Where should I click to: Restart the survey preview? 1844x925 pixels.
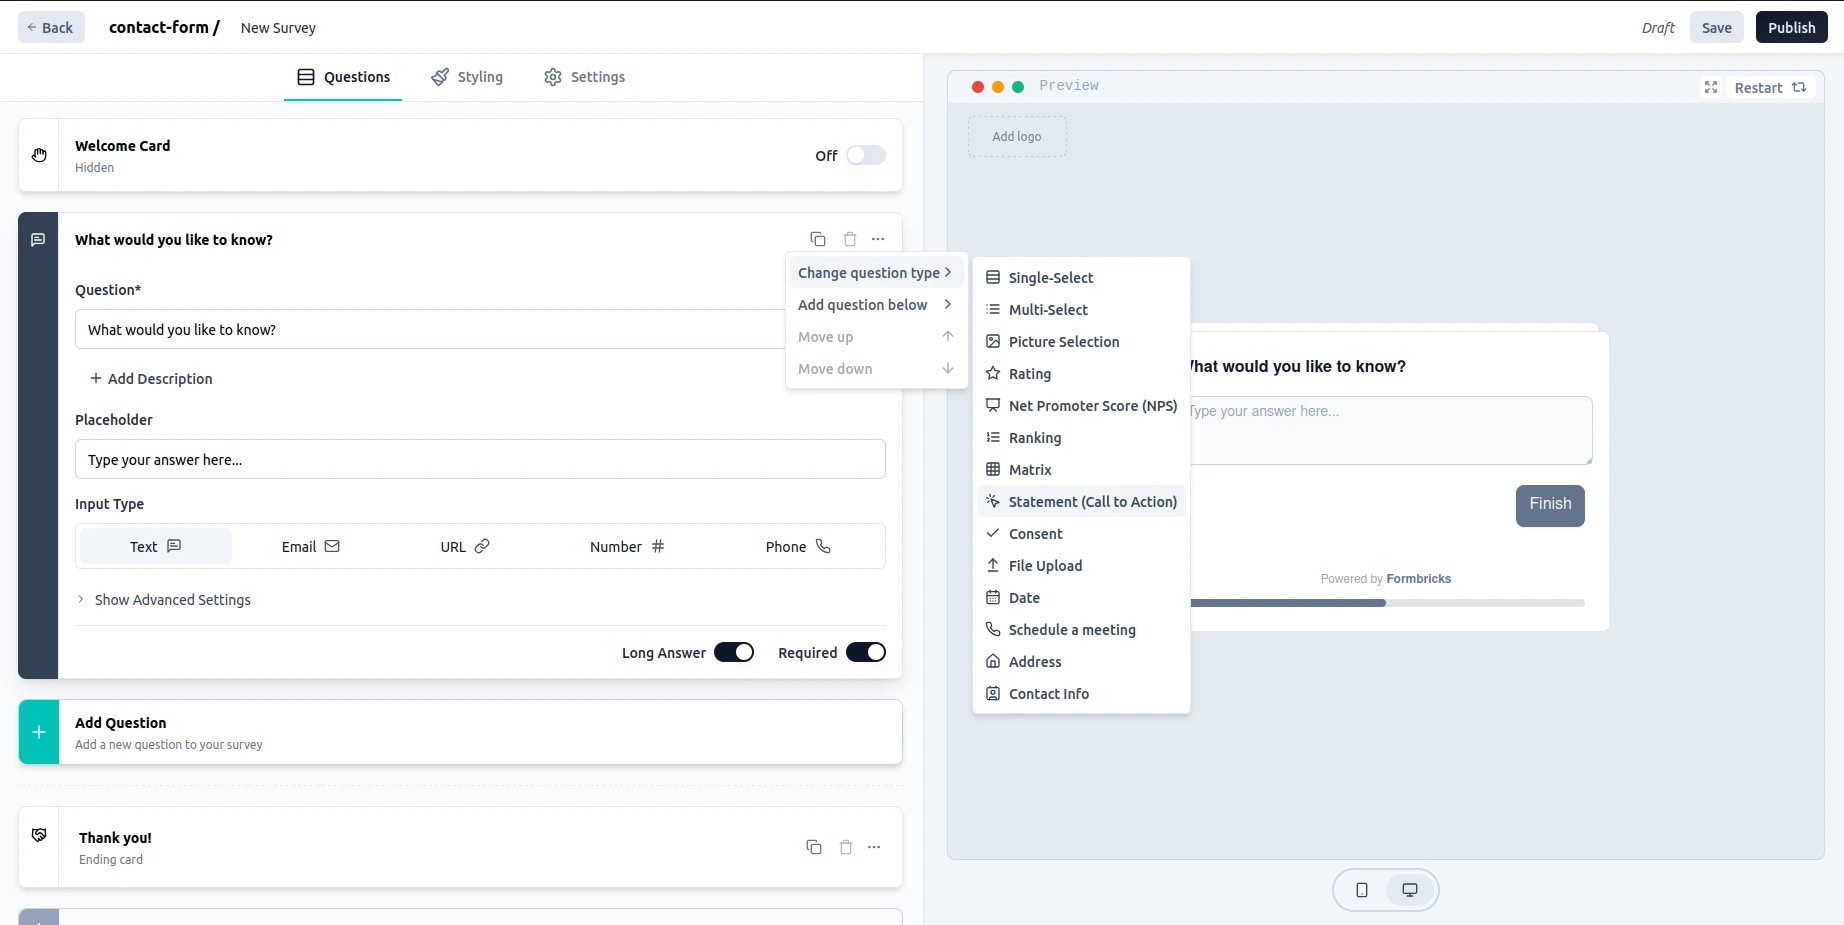tap(1770, 88)
